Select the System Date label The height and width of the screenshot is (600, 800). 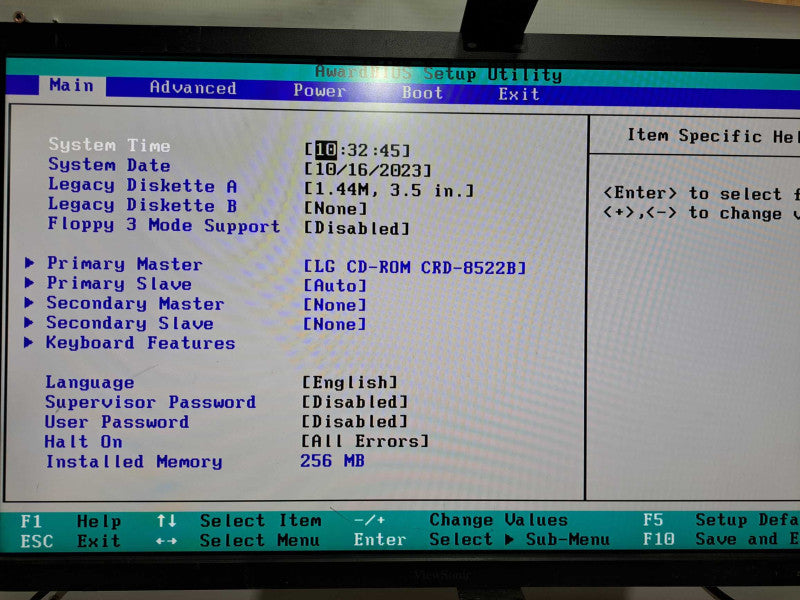109,165
